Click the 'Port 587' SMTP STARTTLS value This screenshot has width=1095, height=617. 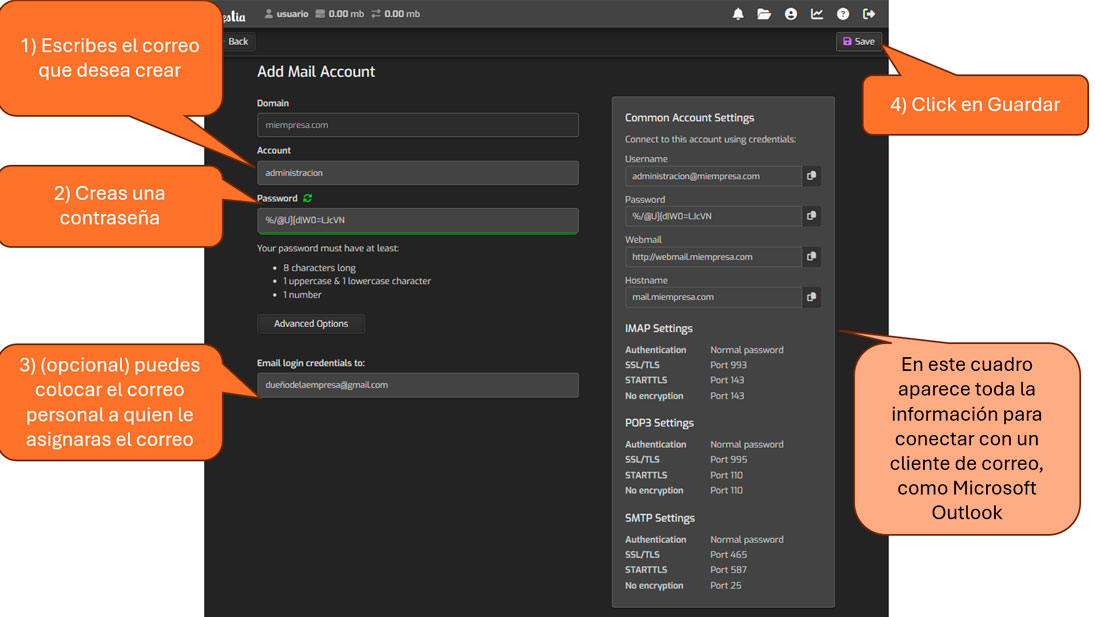pyautogui.click(x=728, y=570)
